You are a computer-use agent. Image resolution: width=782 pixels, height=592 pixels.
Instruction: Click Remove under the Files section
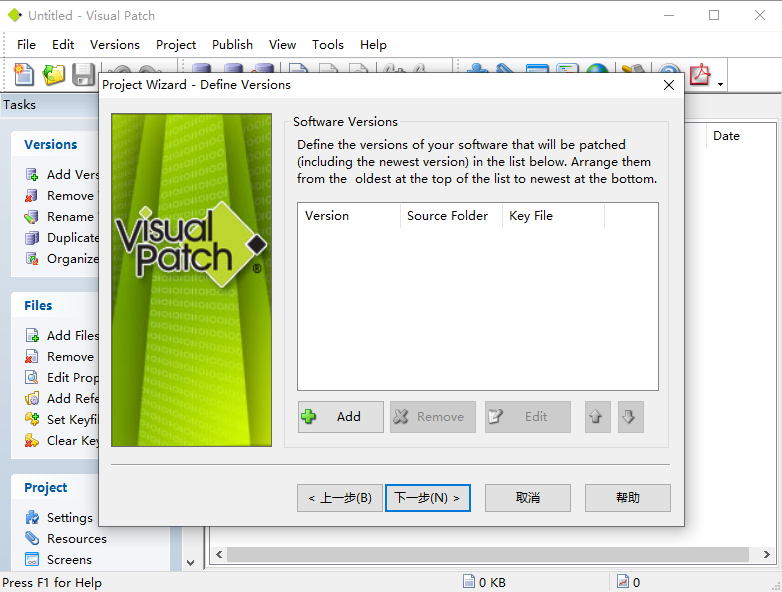point(60,357)
